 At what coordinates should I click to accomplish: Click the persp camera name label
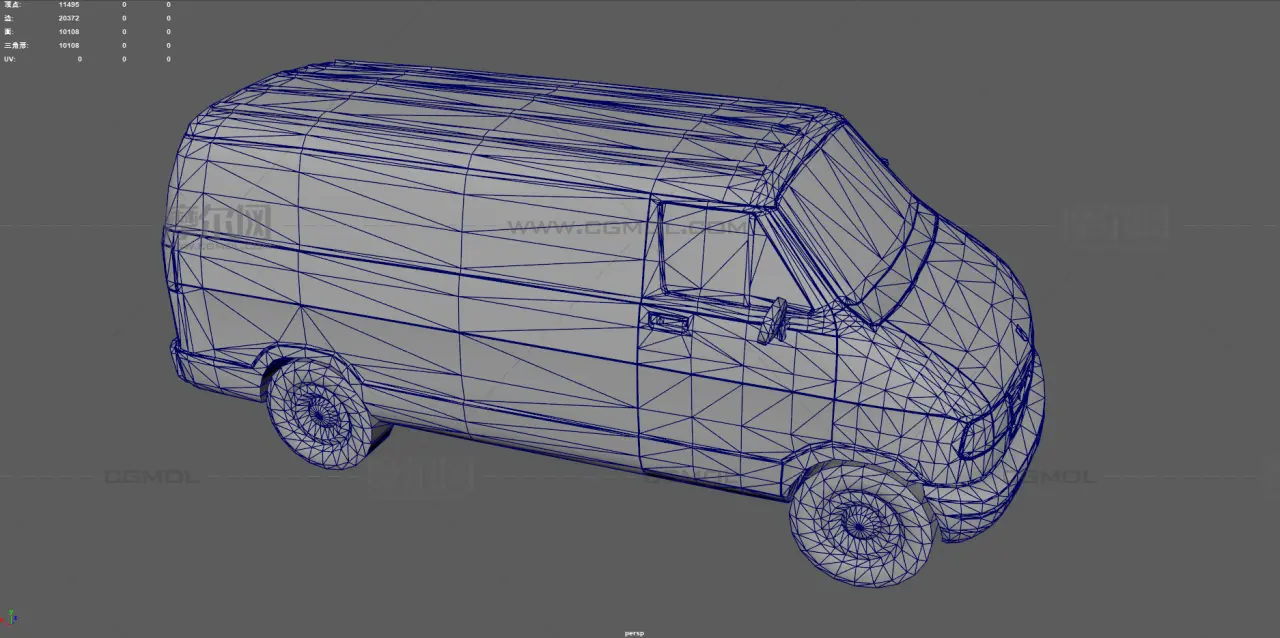634,632
